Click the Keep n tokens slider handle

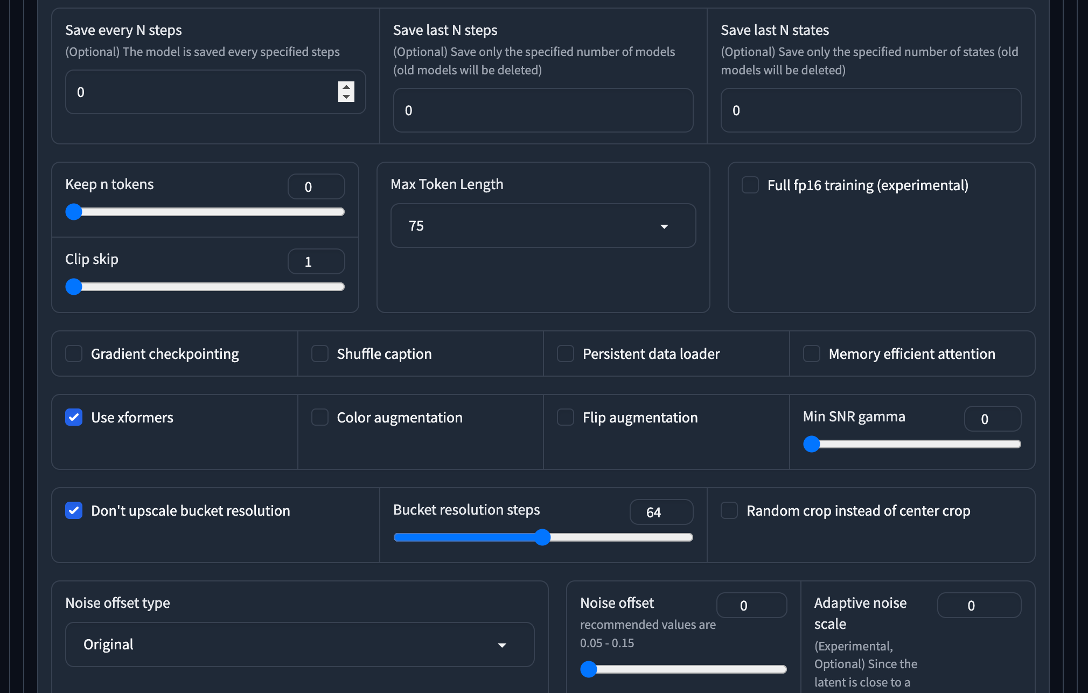[73, 212]
